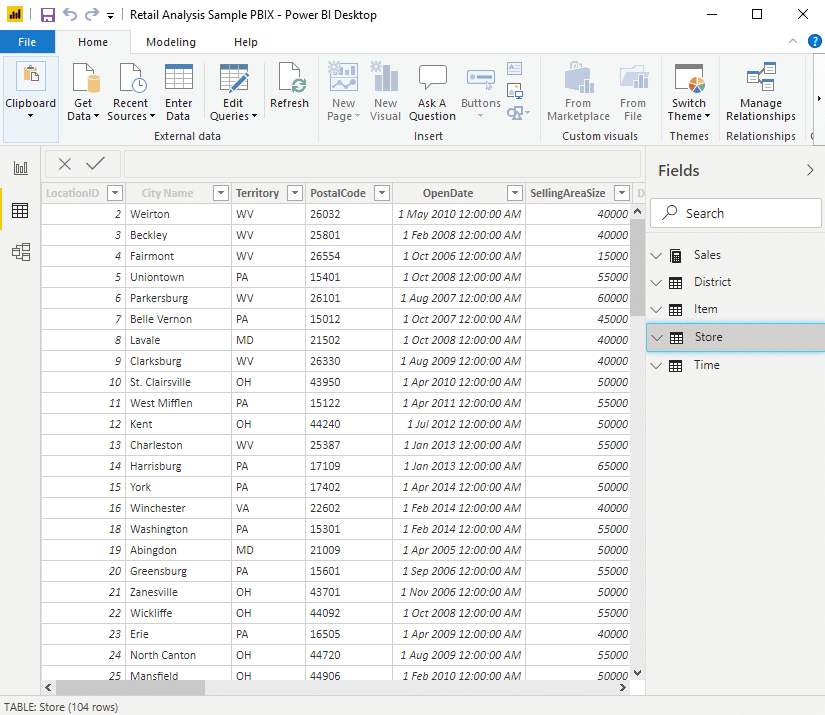Image resolution: width=825 pixels, height=715 pixels.
Task: Select the PostalCode column header
Action: 338,193
